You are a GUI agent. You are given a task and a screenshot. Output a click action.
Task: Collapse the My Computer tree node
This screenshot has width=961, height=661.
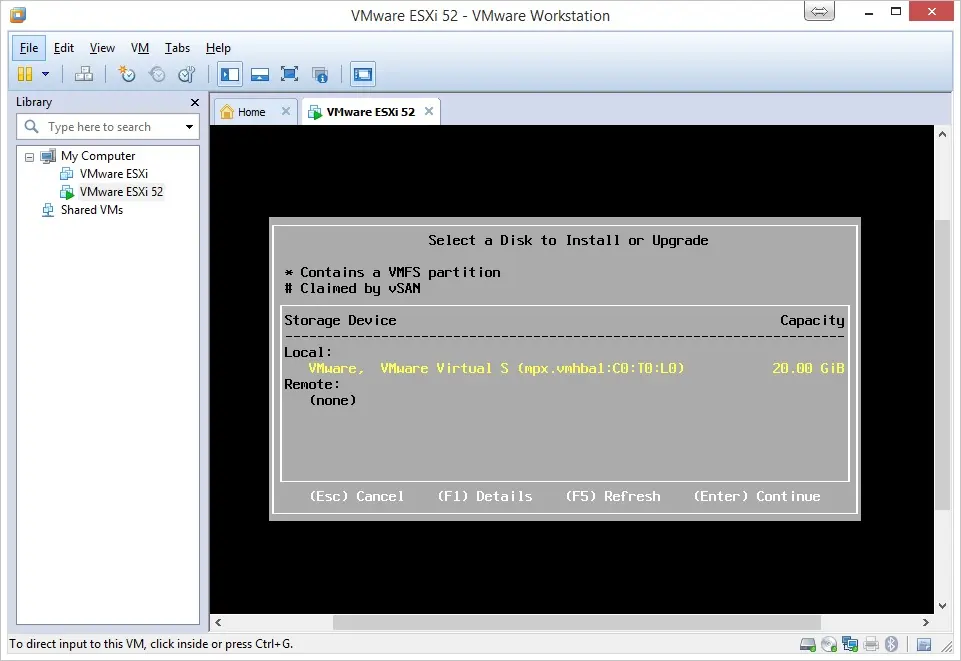click(x=29, y=157)
